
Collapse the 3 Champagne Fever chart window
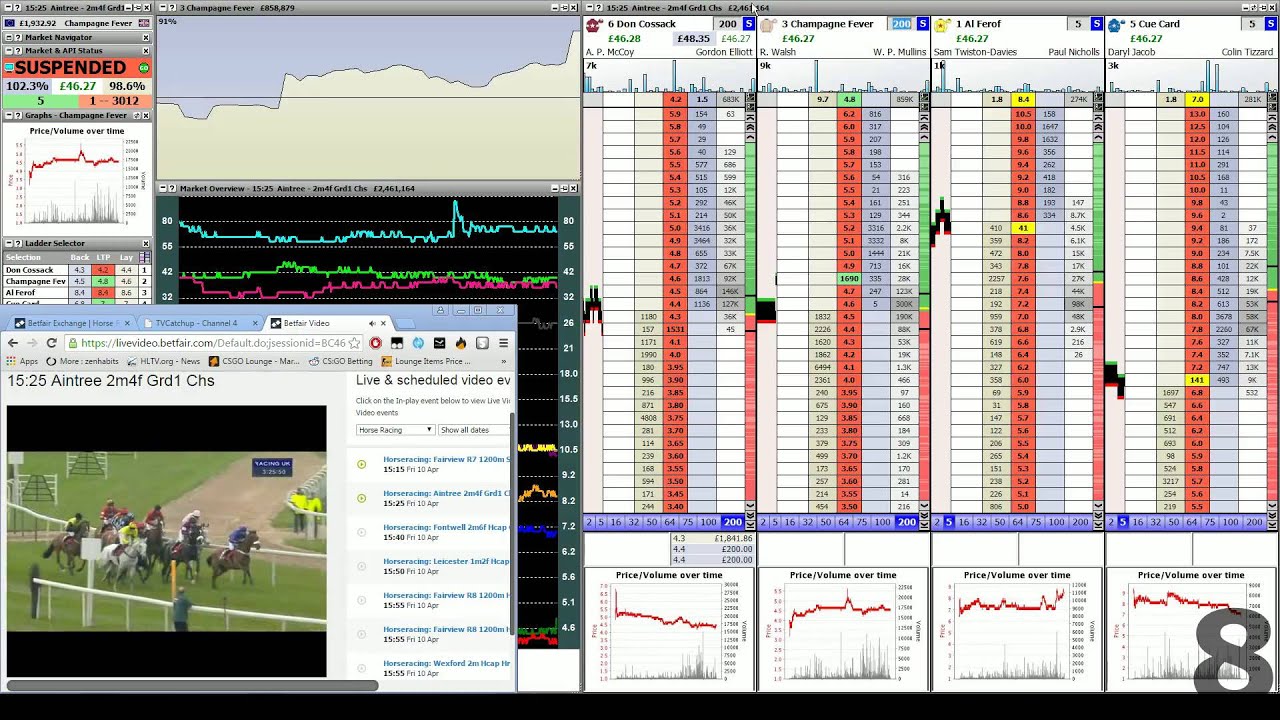(x=164, y=8)
